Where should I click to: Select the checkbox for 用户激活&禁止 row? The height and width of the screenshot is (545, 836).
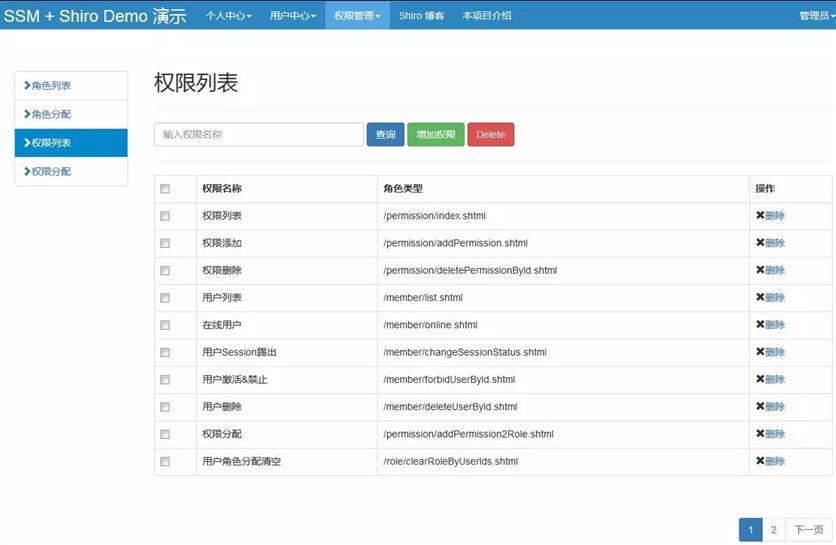point(165,380)
